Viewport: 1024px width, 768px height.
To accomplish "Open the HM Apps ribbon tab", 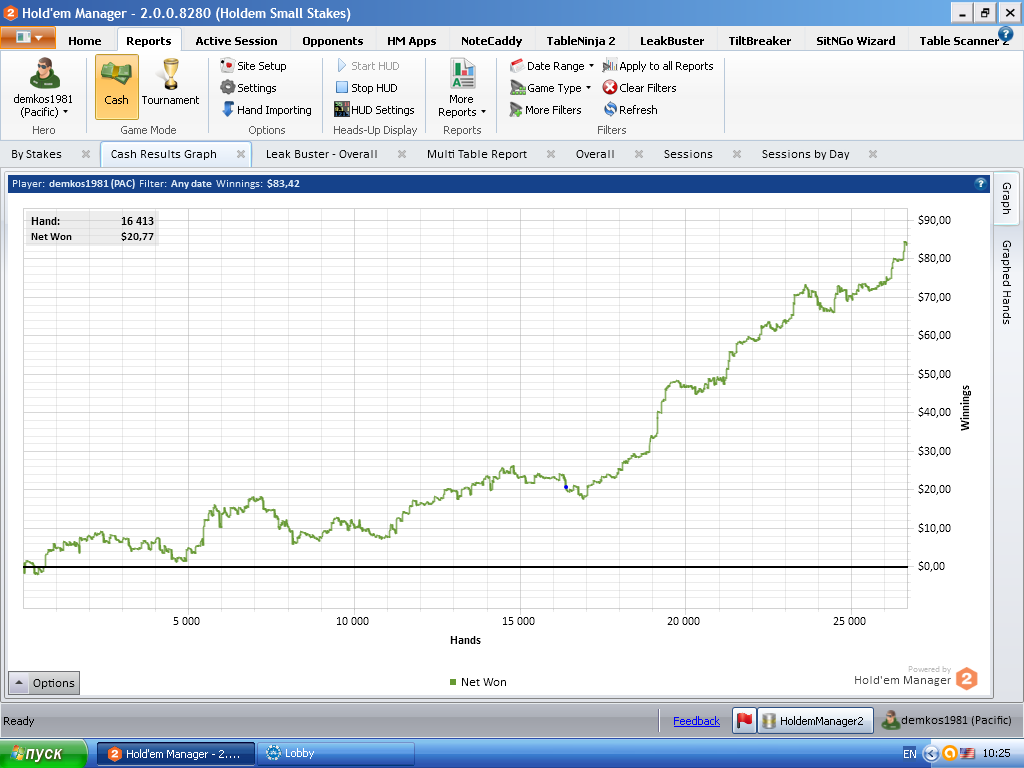I will click(x=411, y=40).
